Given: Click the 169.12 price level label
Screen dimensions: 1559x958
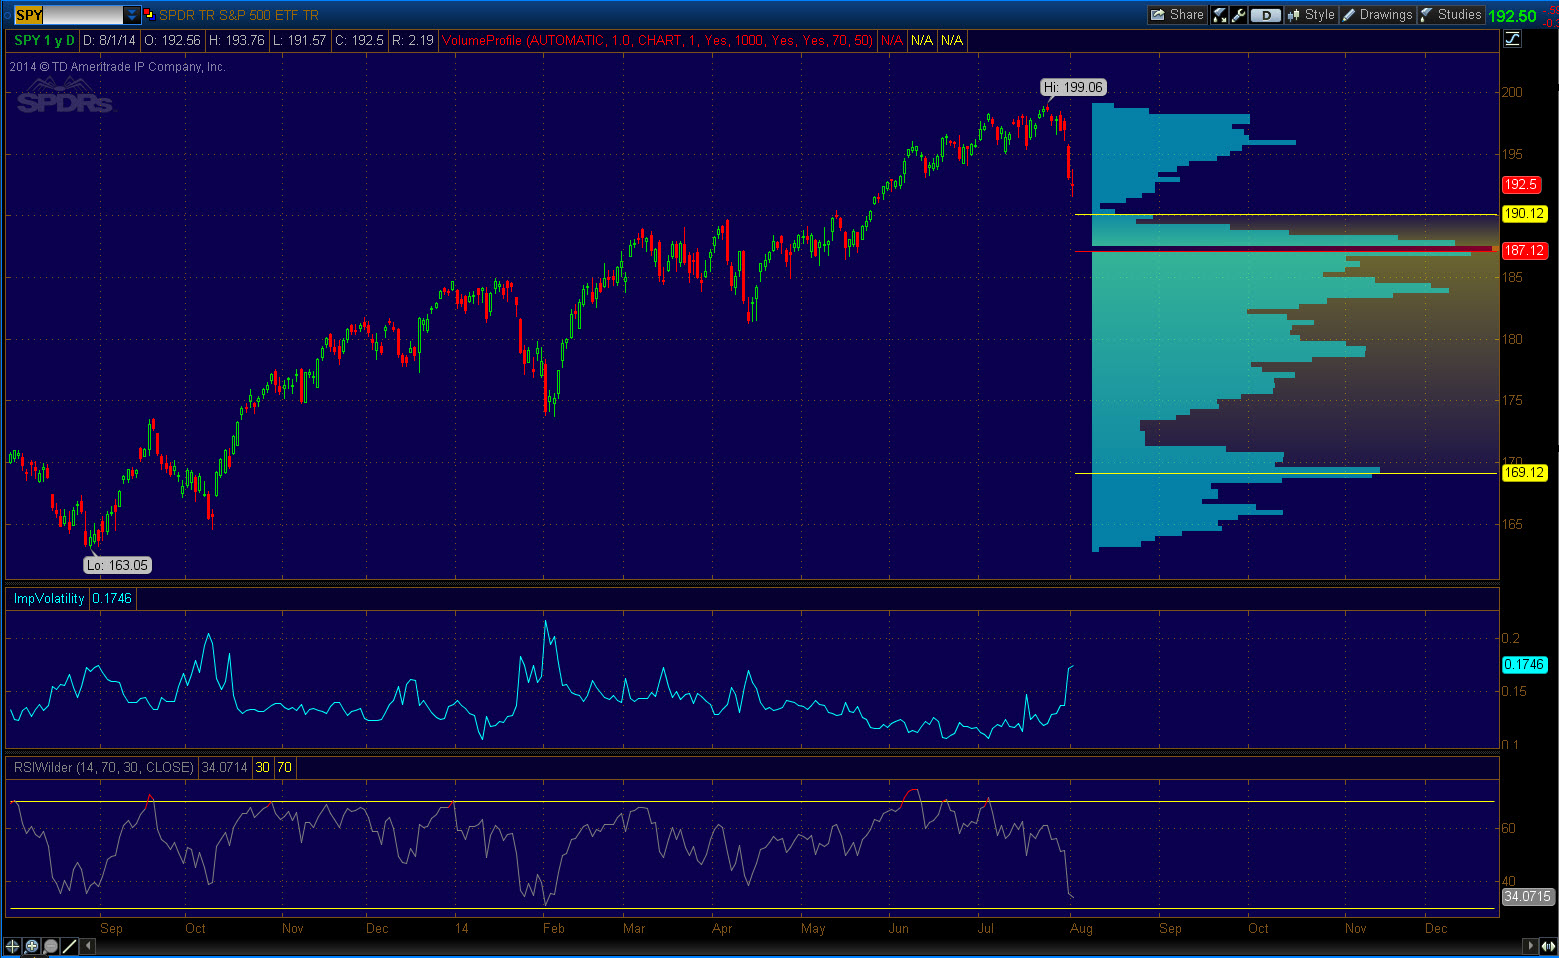Looking at the screenshot, I should [1525, 473].
